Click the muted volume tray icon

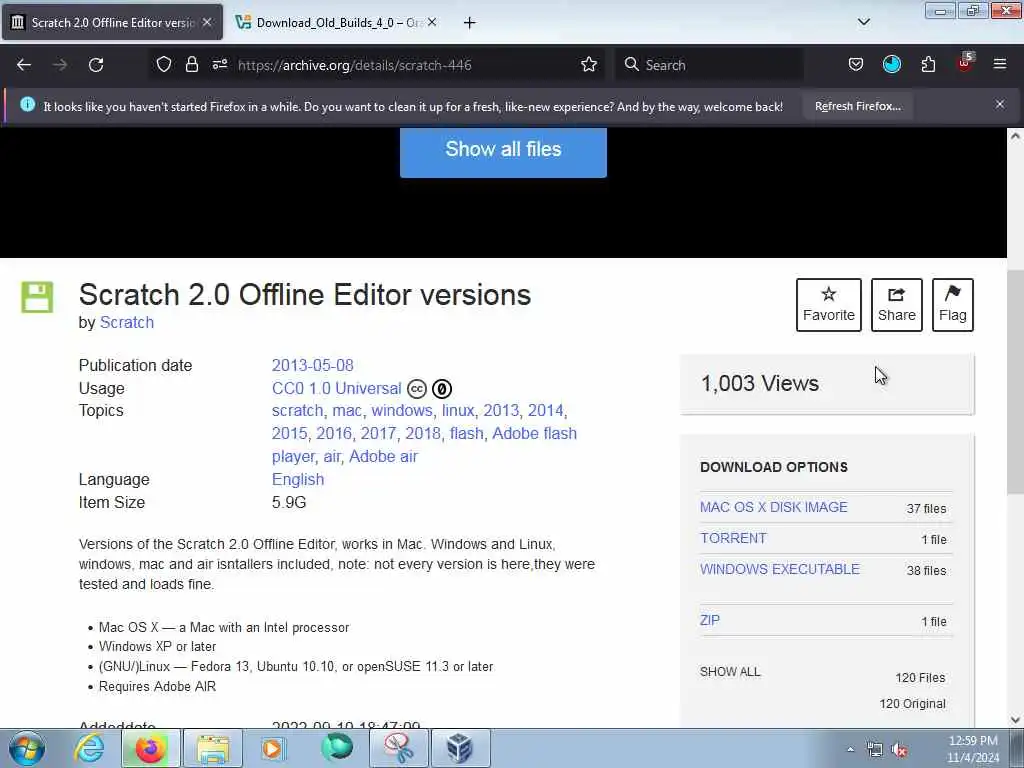pyautogui.click(x=899, y=750)
